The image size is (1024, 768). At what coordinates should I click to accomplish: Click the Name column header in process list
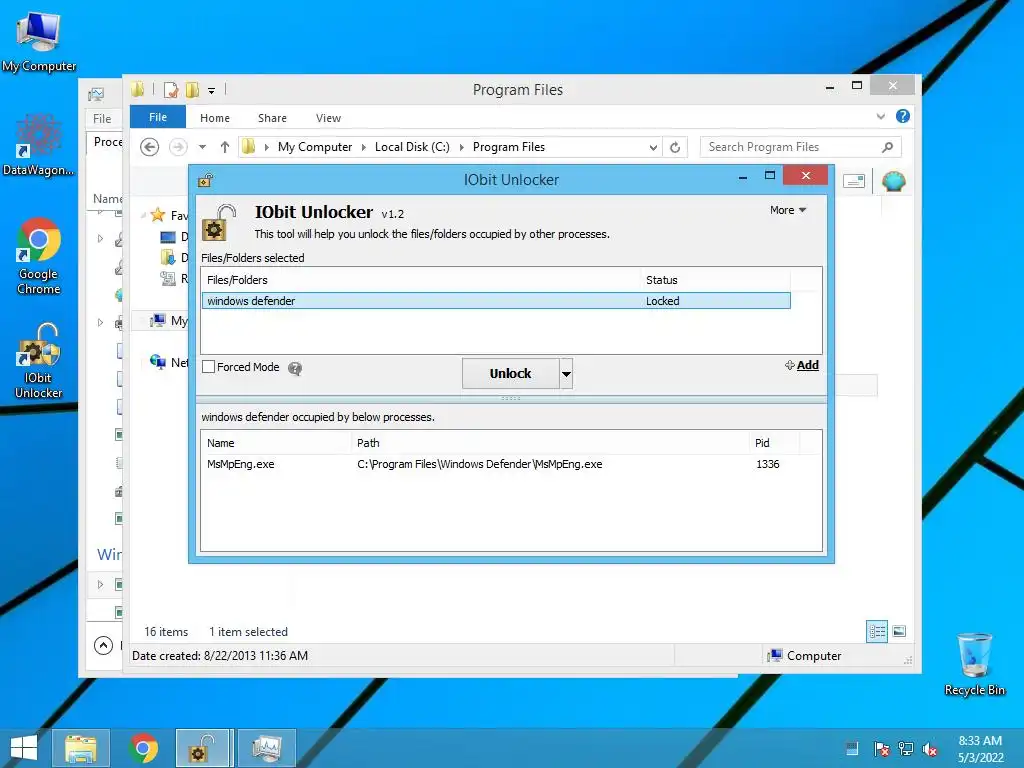[276, 443]
